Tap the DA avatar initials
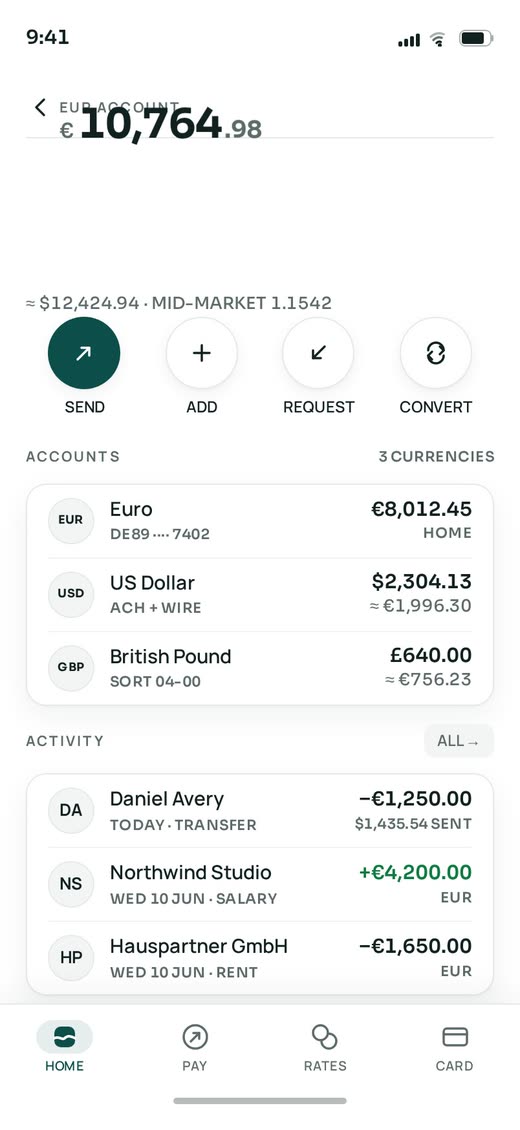The width and height of the screenshot is (520, 1130). click(71, 811)
